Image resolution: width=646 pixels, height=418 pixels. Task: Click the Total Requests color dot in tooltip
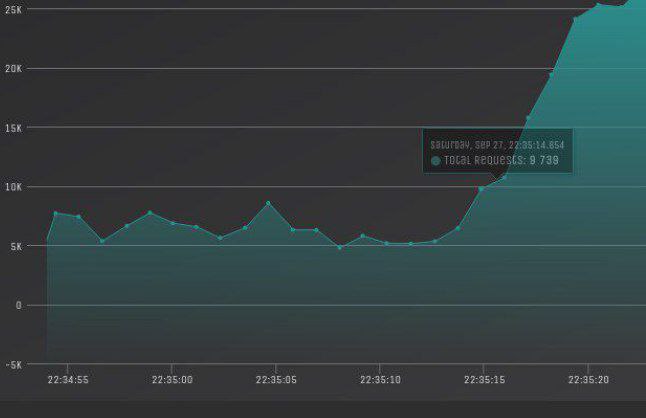coord(435,160)
